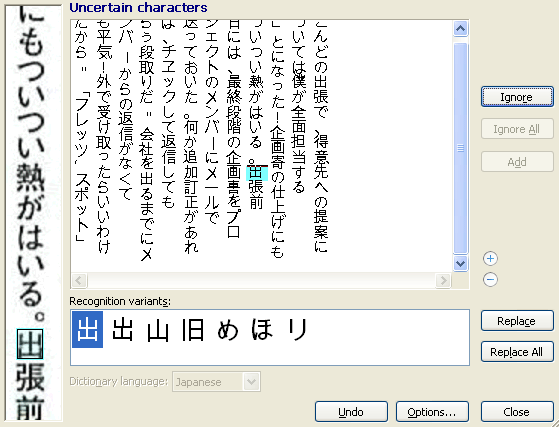Close the Uncertain characters dialog
This screenshot has height=427, width=559.
click(517, 412)
